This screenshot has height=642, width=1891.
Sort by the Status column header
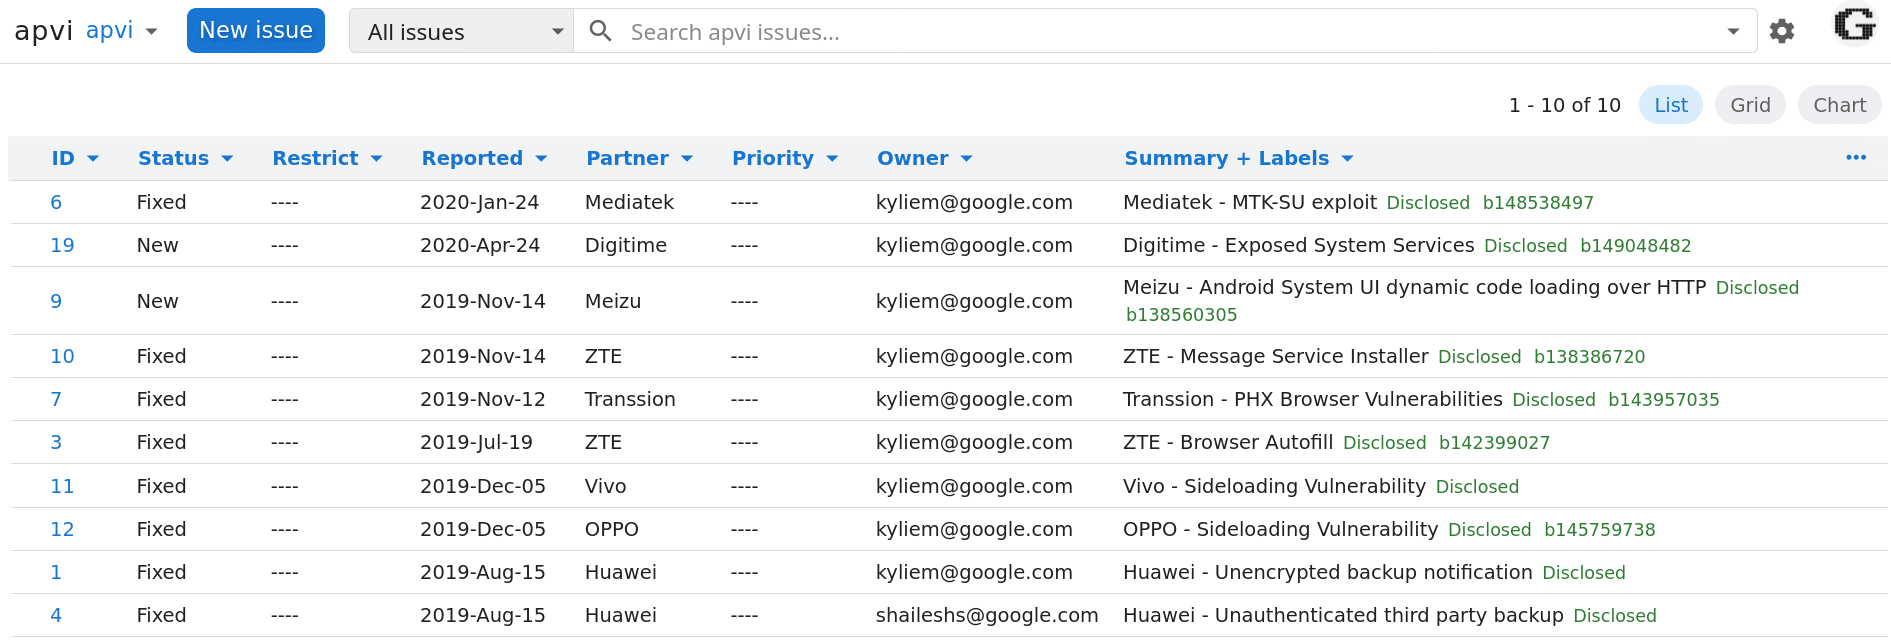pyautogui.click(x=184, y=158)
